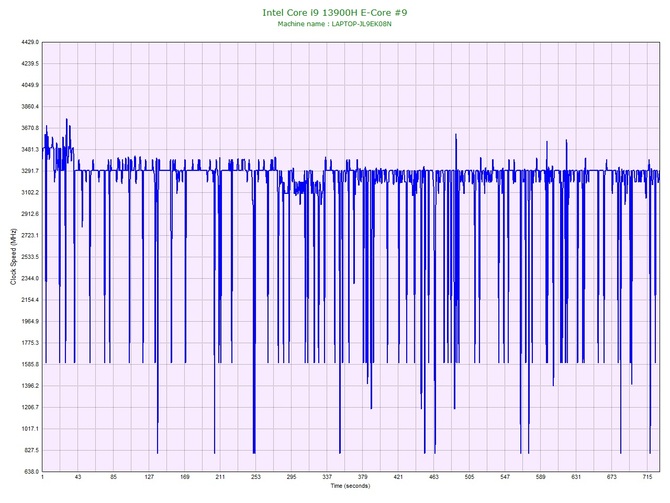Click the 3102.2 y-axis value
670x503 pixels.
[x=30, y=193]
